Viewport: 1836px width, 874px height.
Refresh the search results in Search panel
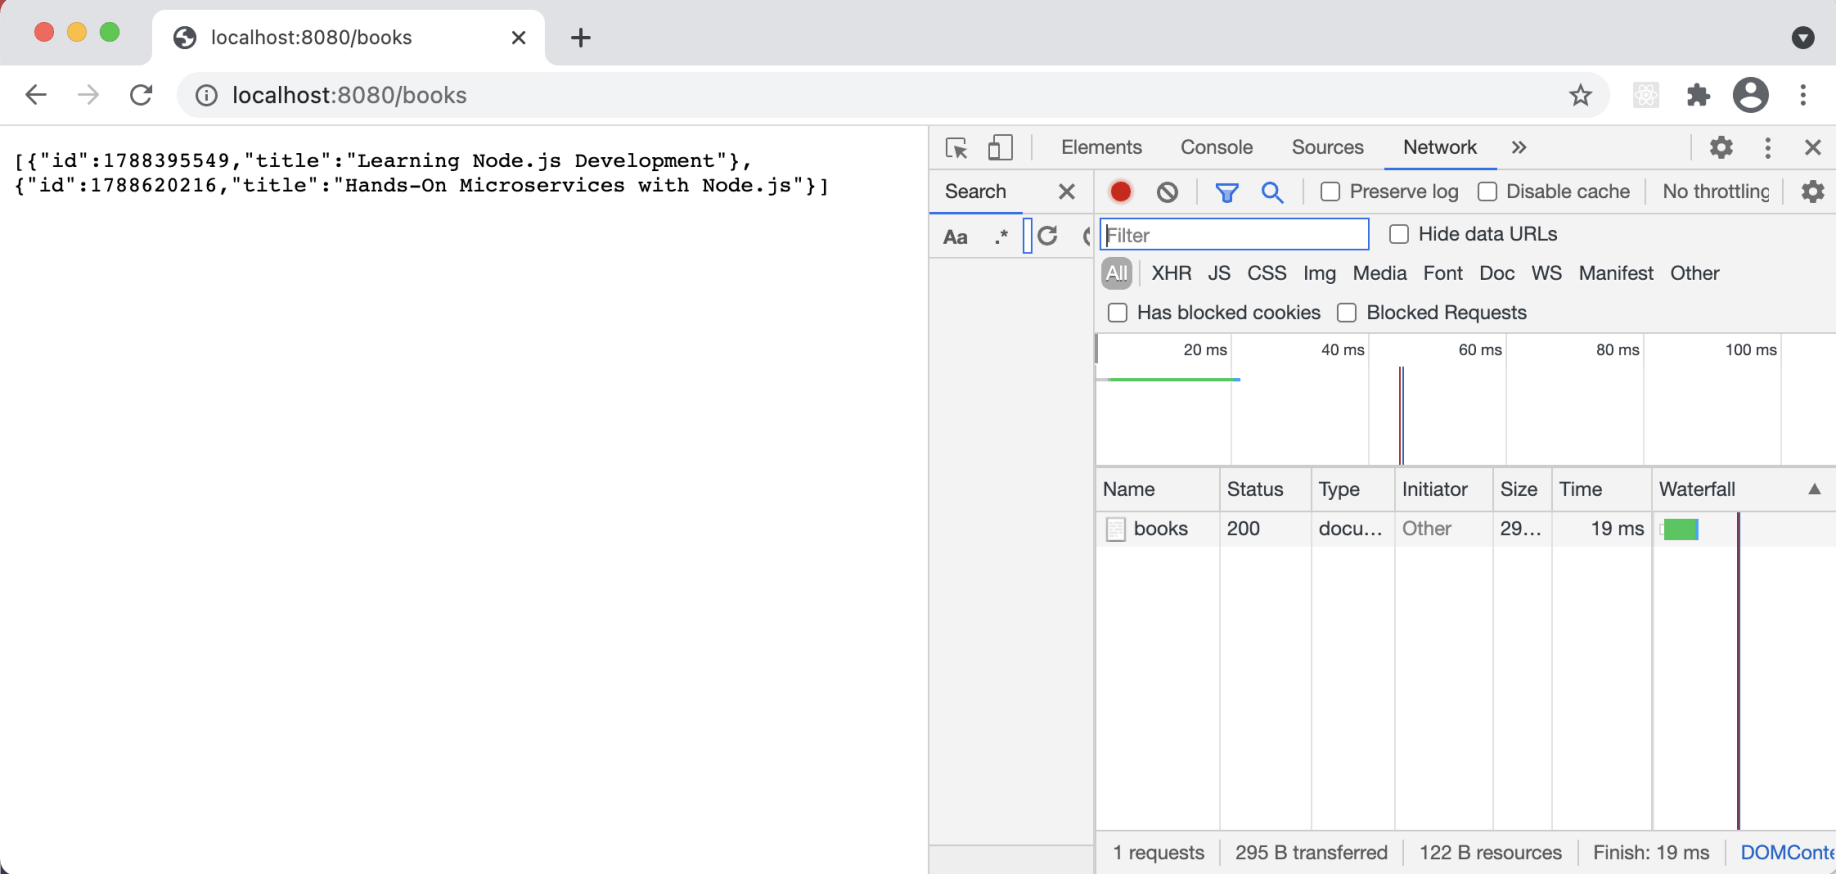[x=1048, y=236]
